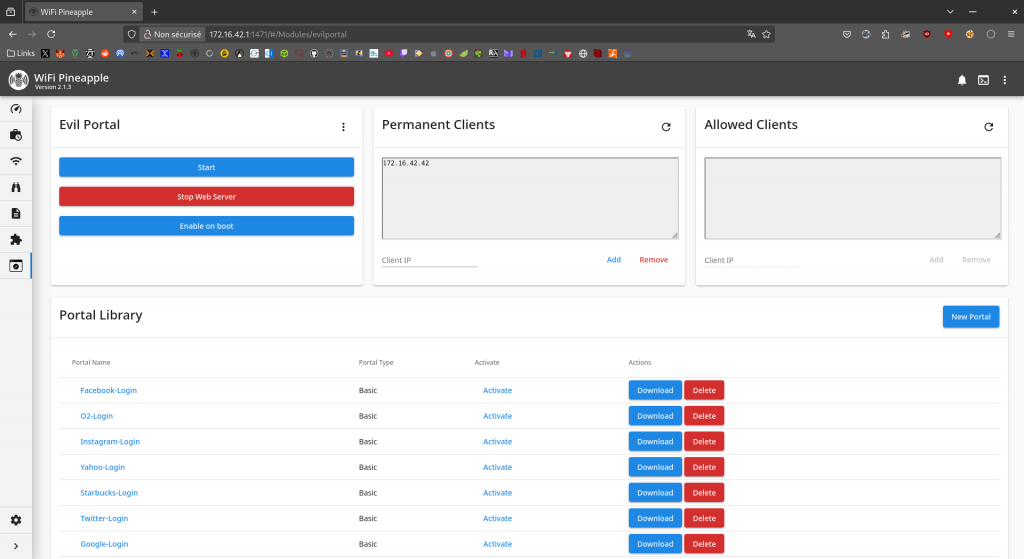Open the Logging document sidebar icon
The width and height of the screenshot is (1024, 559).
point(16,214)
